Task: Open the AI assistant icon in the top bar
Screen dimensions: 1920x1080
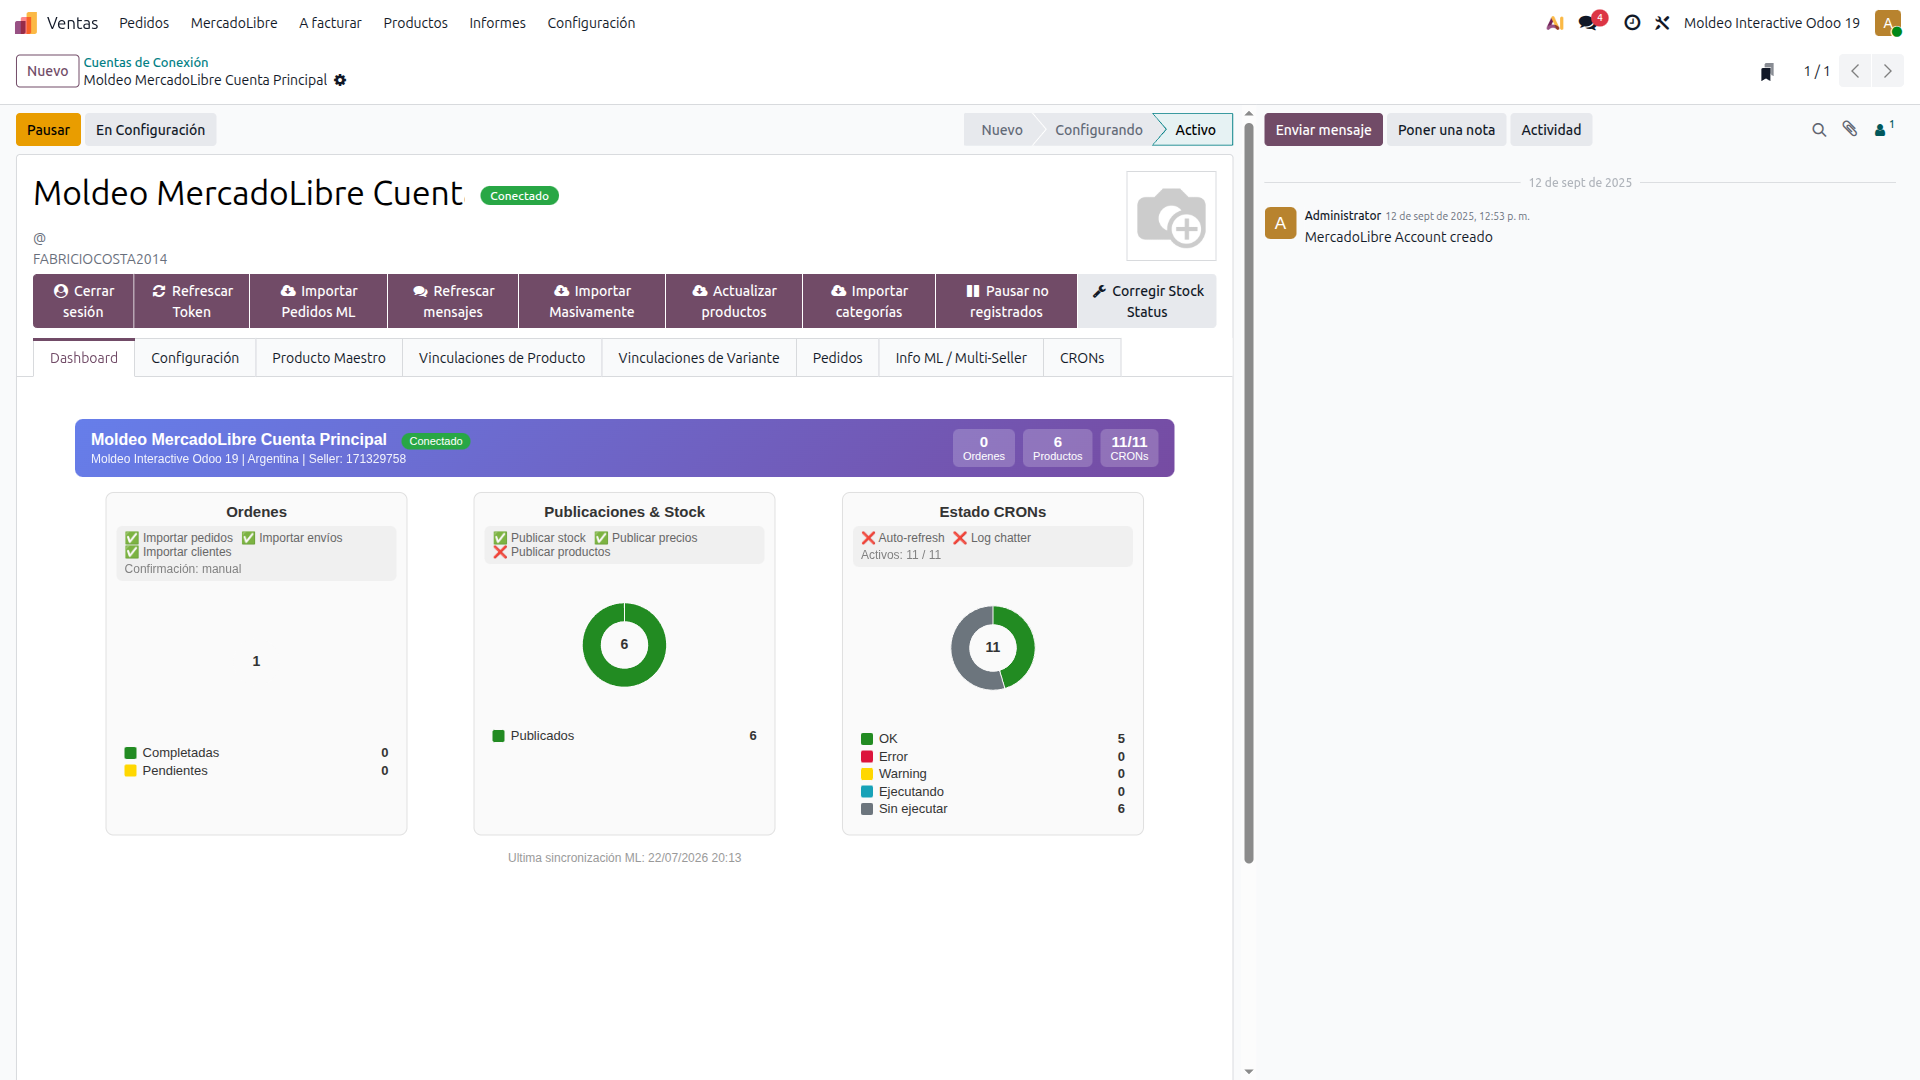Action: [x=1555, y=22]
